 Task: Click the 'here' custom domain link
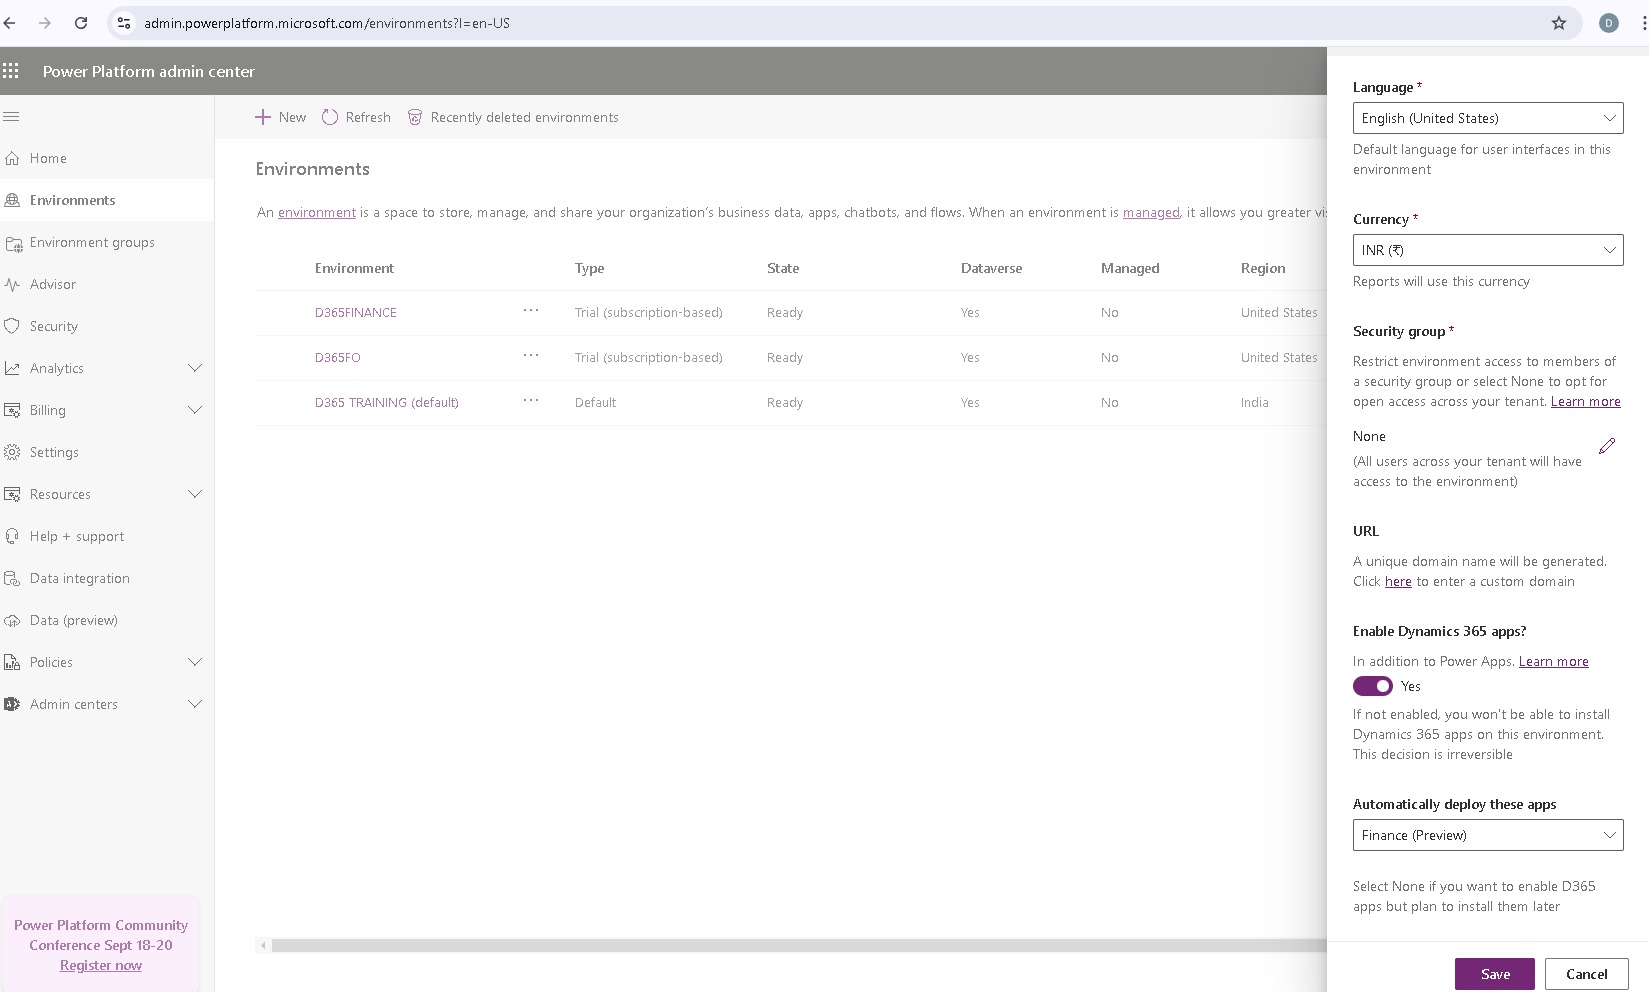click(x=1397, y=582)
